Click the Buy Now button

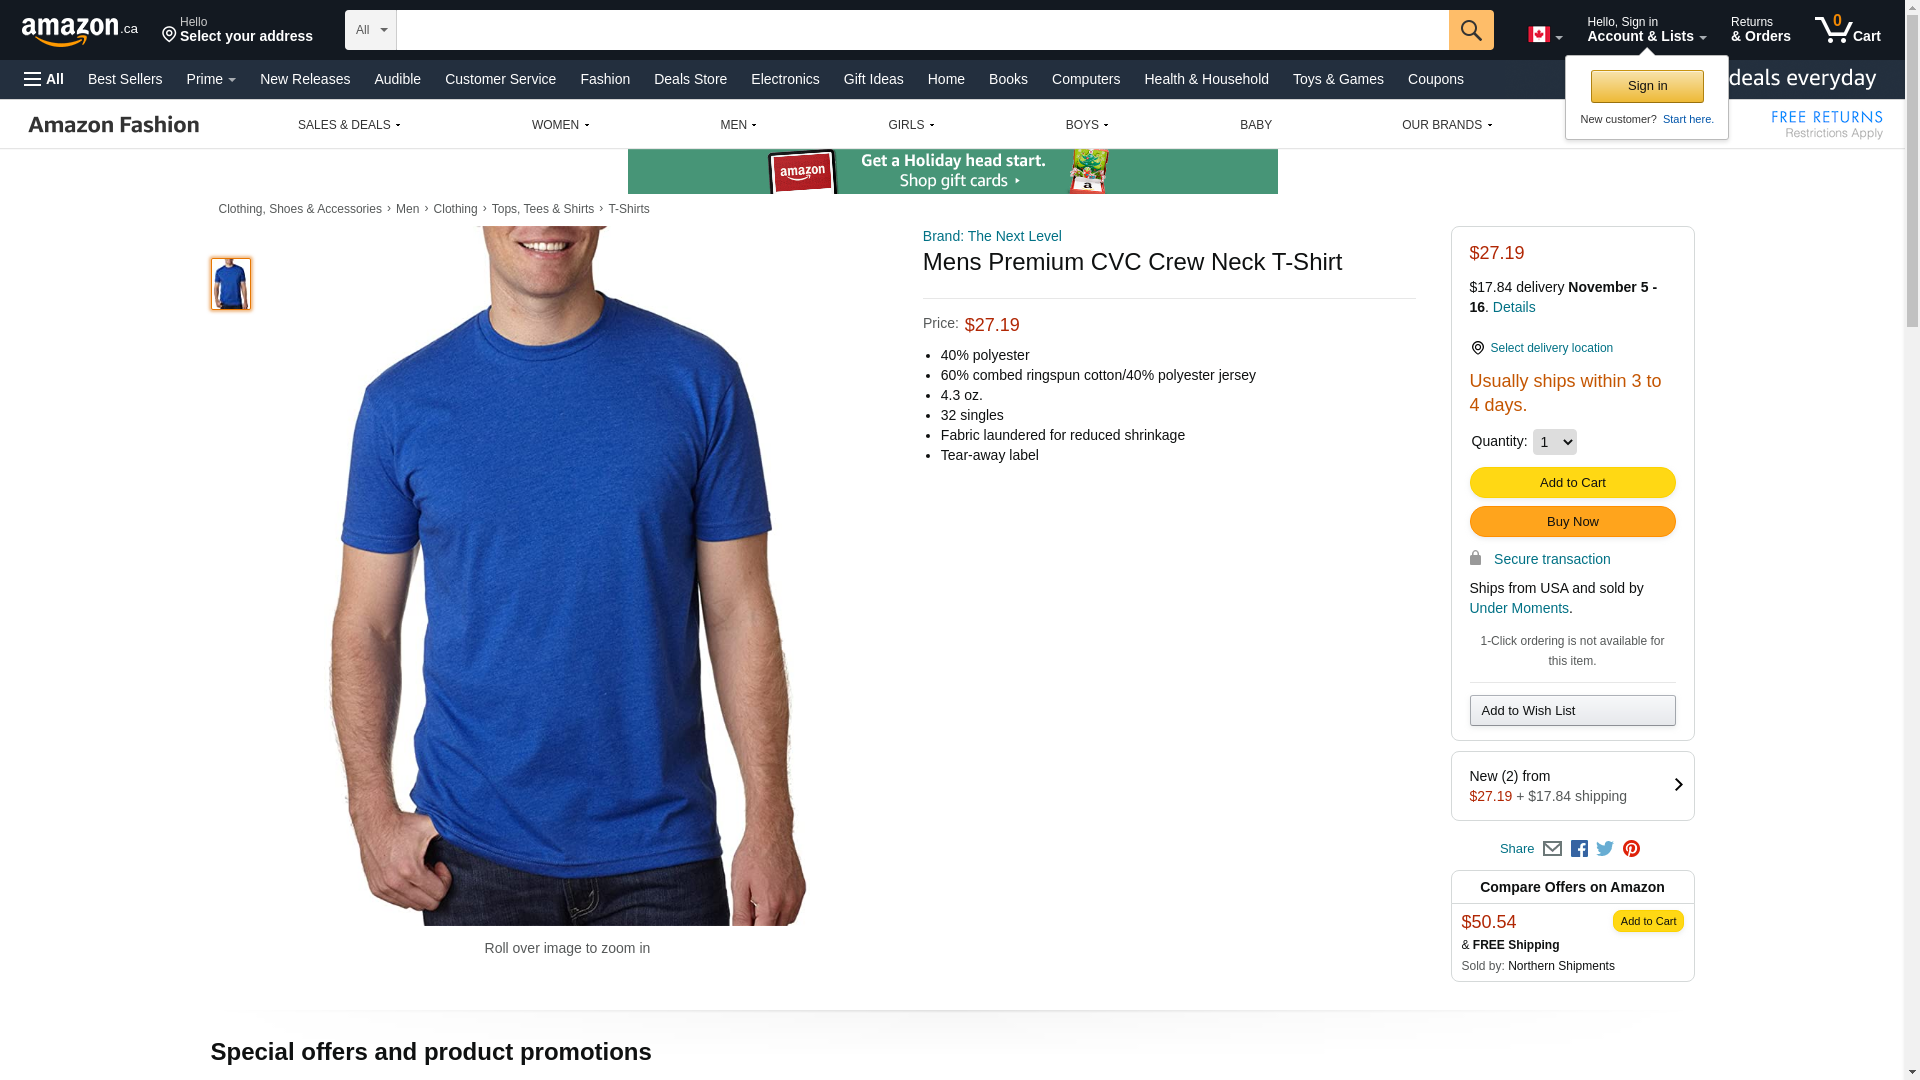1572,522
